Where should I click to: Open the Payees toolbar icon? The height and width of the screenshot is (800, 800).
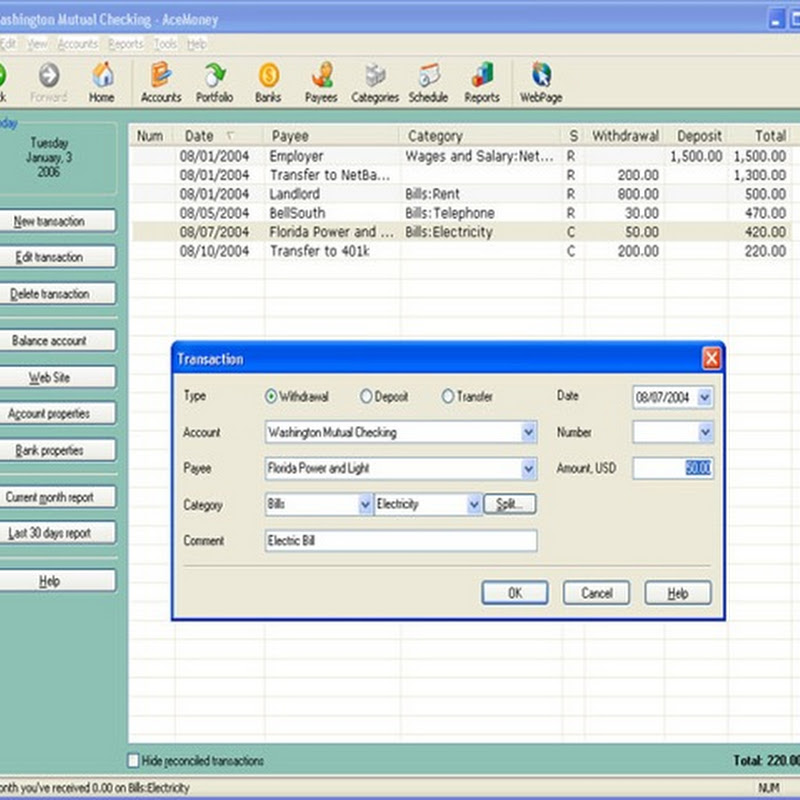(321, 83)
